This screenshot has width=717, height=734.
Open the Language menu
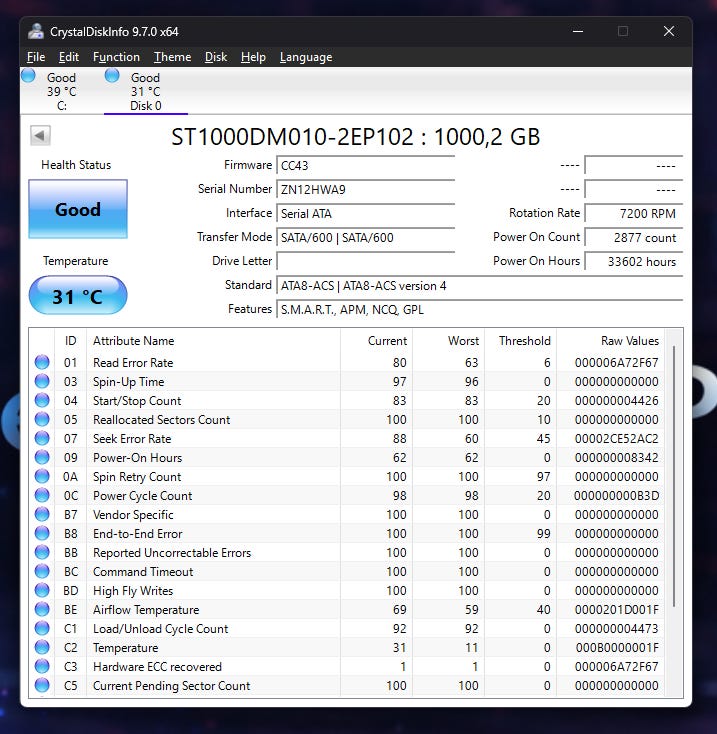(306, 57)
